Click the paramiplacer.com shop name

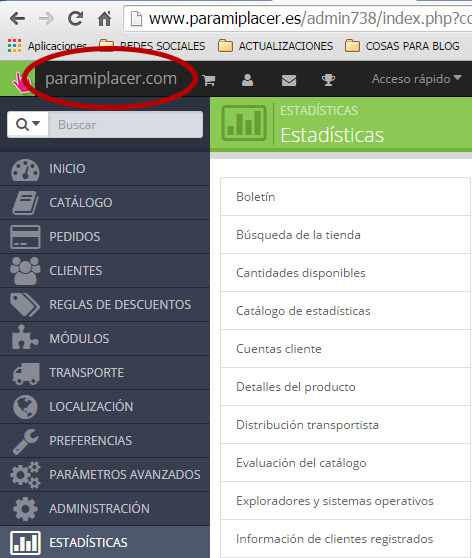click(x=111, y=79)
